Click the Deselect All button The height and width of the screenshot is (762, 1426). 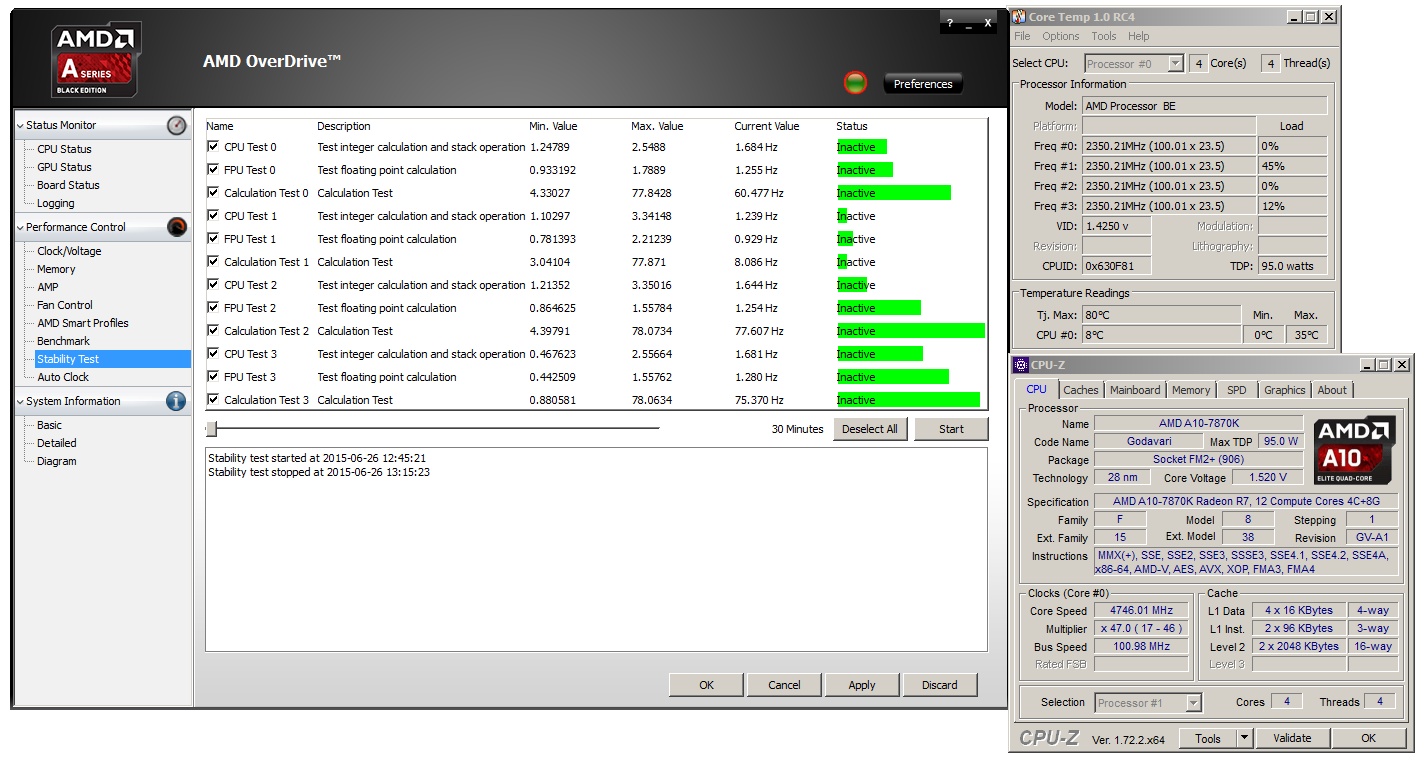[870, 429]
